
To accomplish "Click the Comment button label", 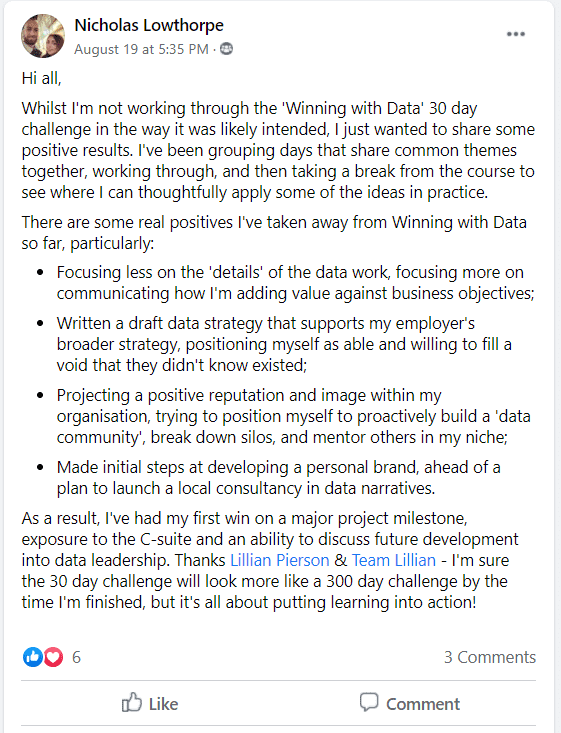I will point(423,704).
